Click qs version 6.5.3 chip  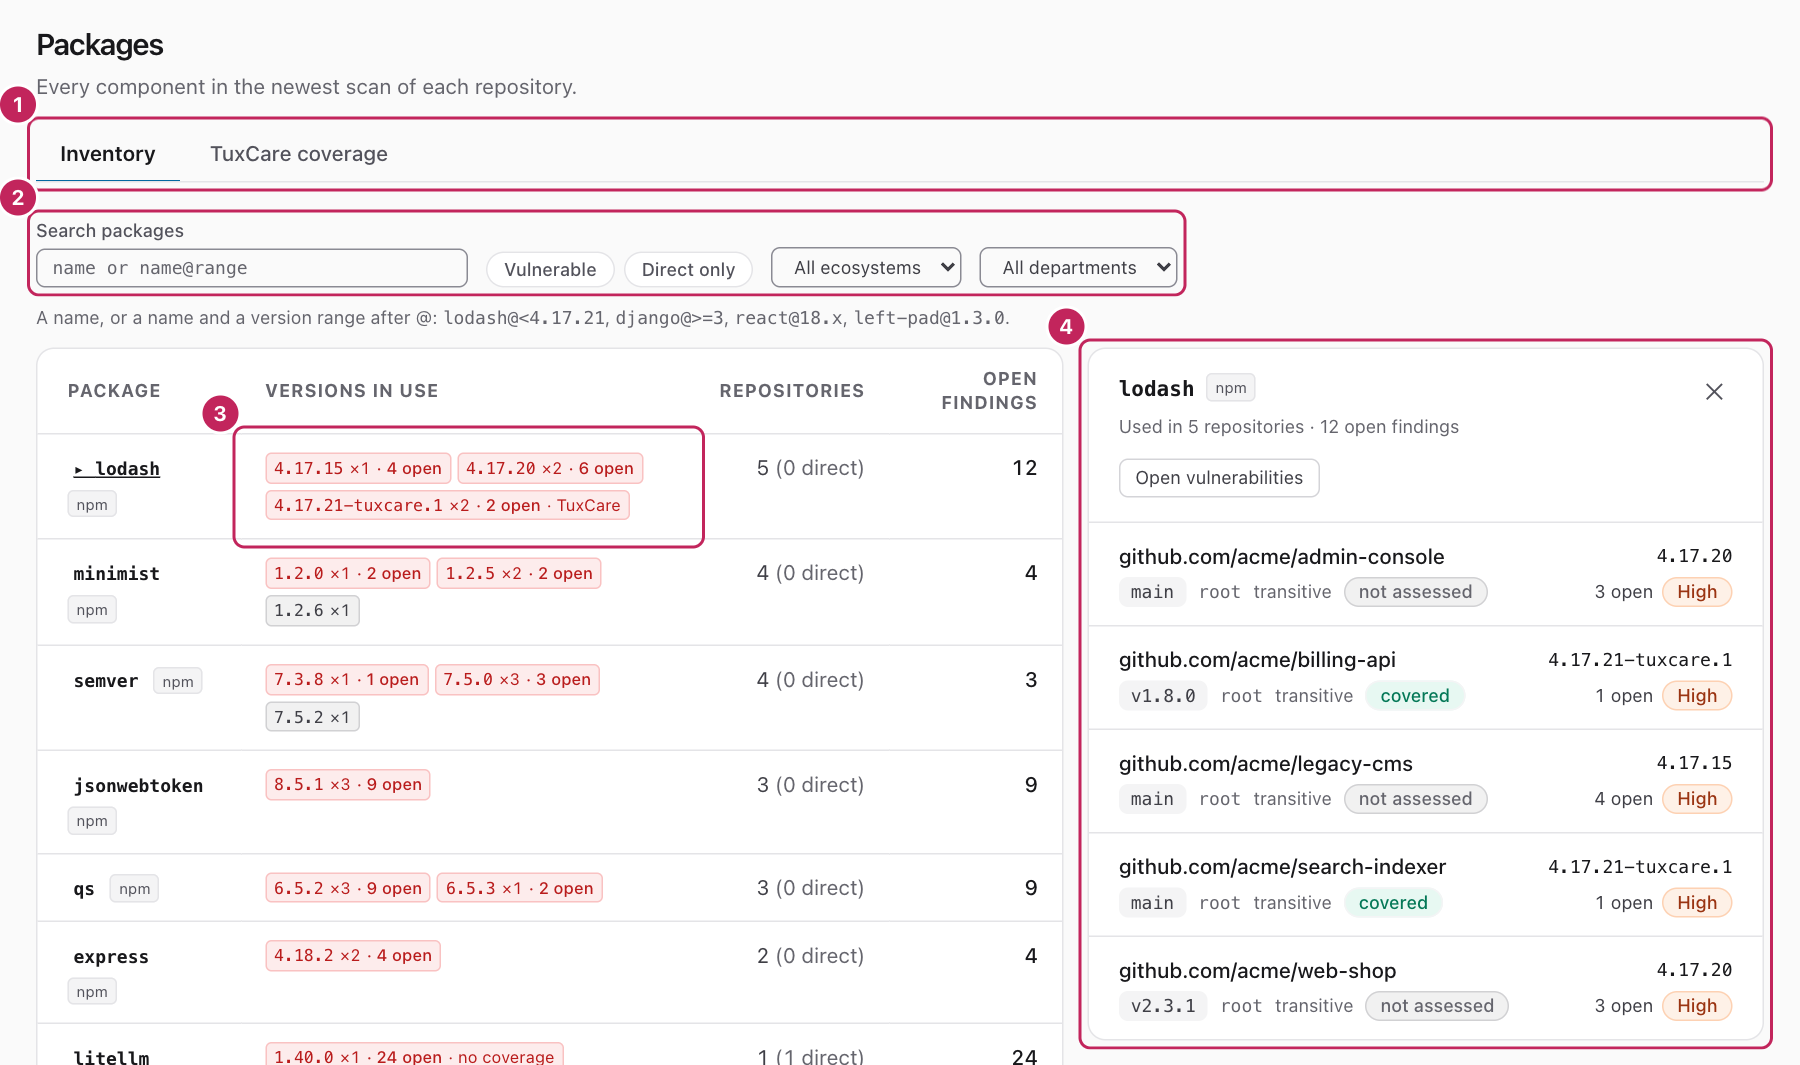520,888
